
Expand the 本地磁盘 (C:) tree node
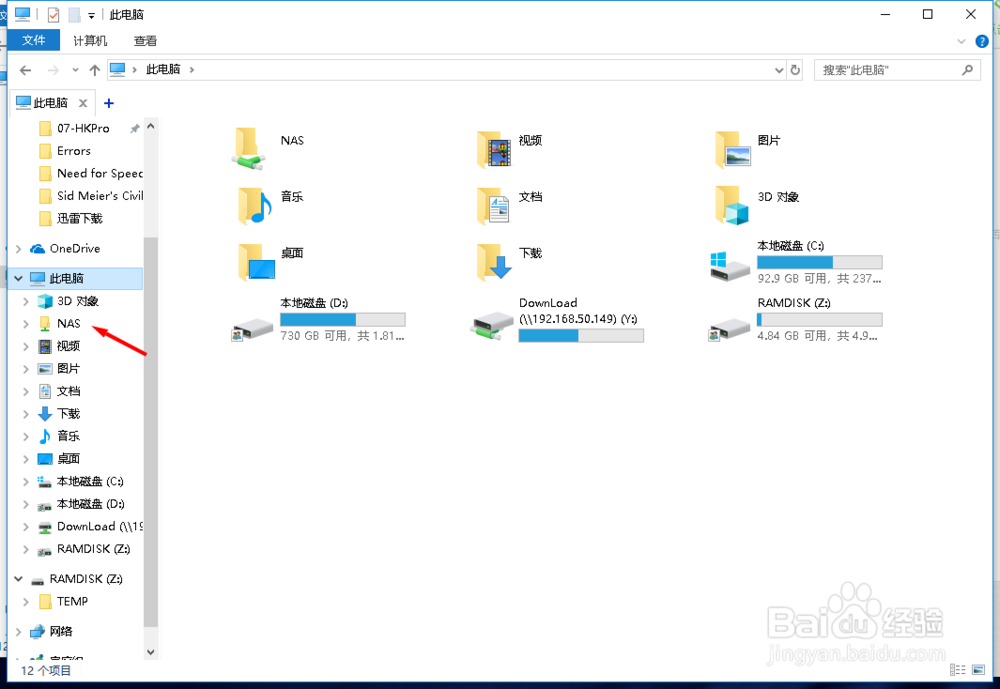tap(26, 482)
